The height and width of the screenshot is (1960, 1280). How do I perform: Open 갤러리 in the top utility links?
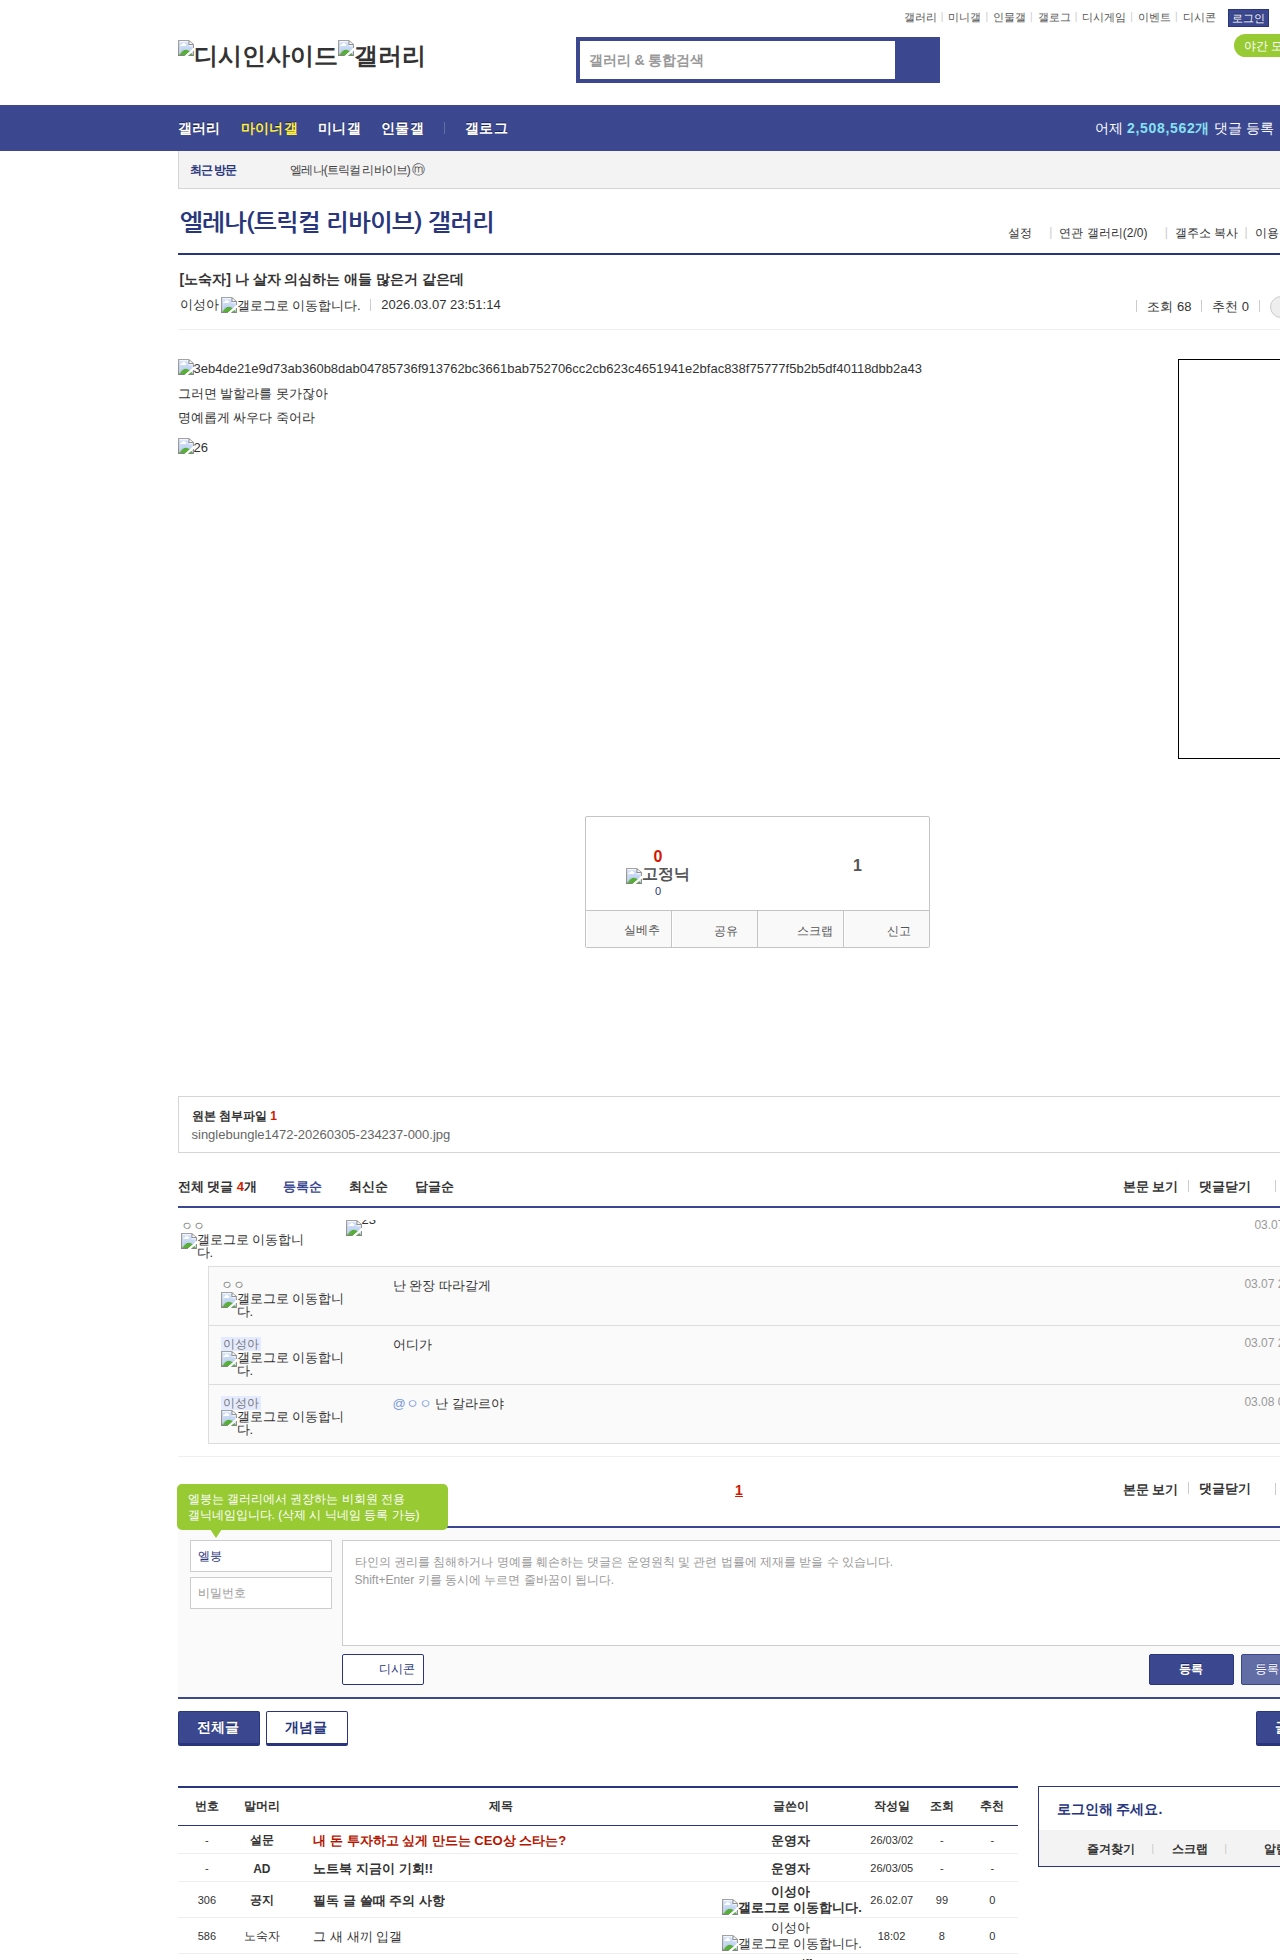(x=920, y=18)
